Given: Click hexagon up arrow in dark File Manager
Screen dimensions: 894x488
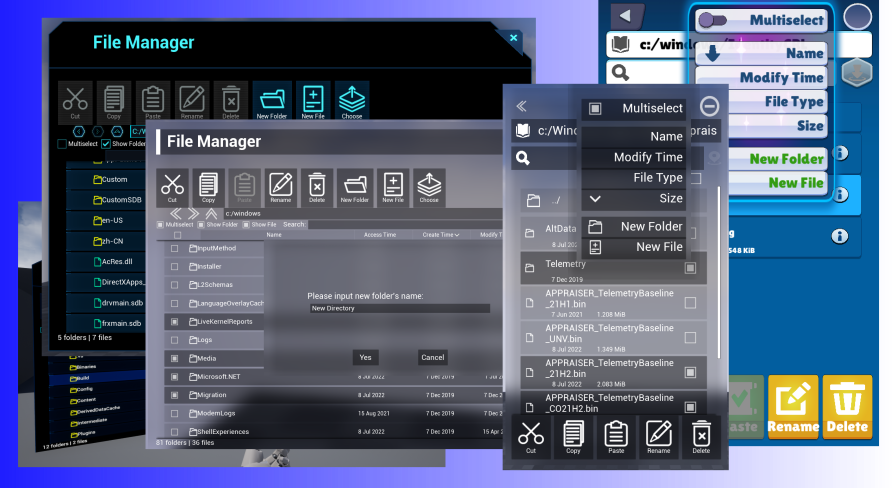Looking at the screenshot, I should (117, 132).
